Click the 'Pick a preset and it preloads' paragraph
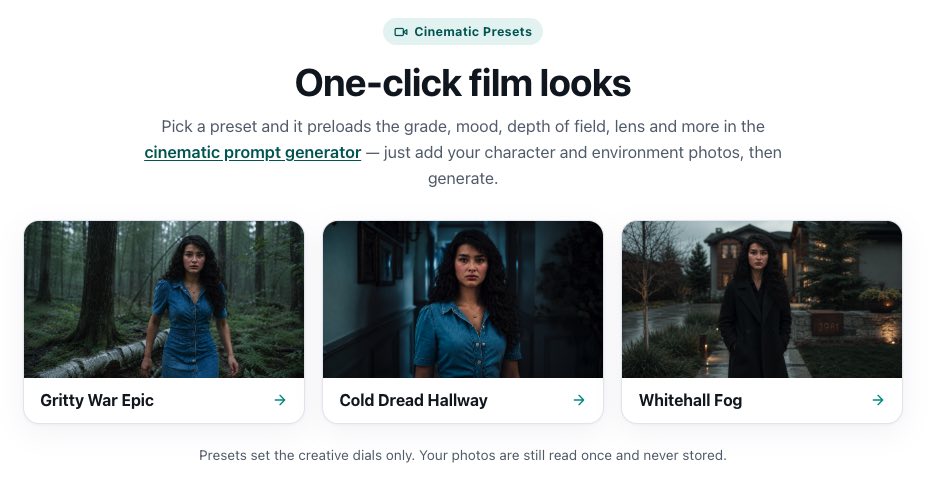933x488 pixels. [463, 152]
